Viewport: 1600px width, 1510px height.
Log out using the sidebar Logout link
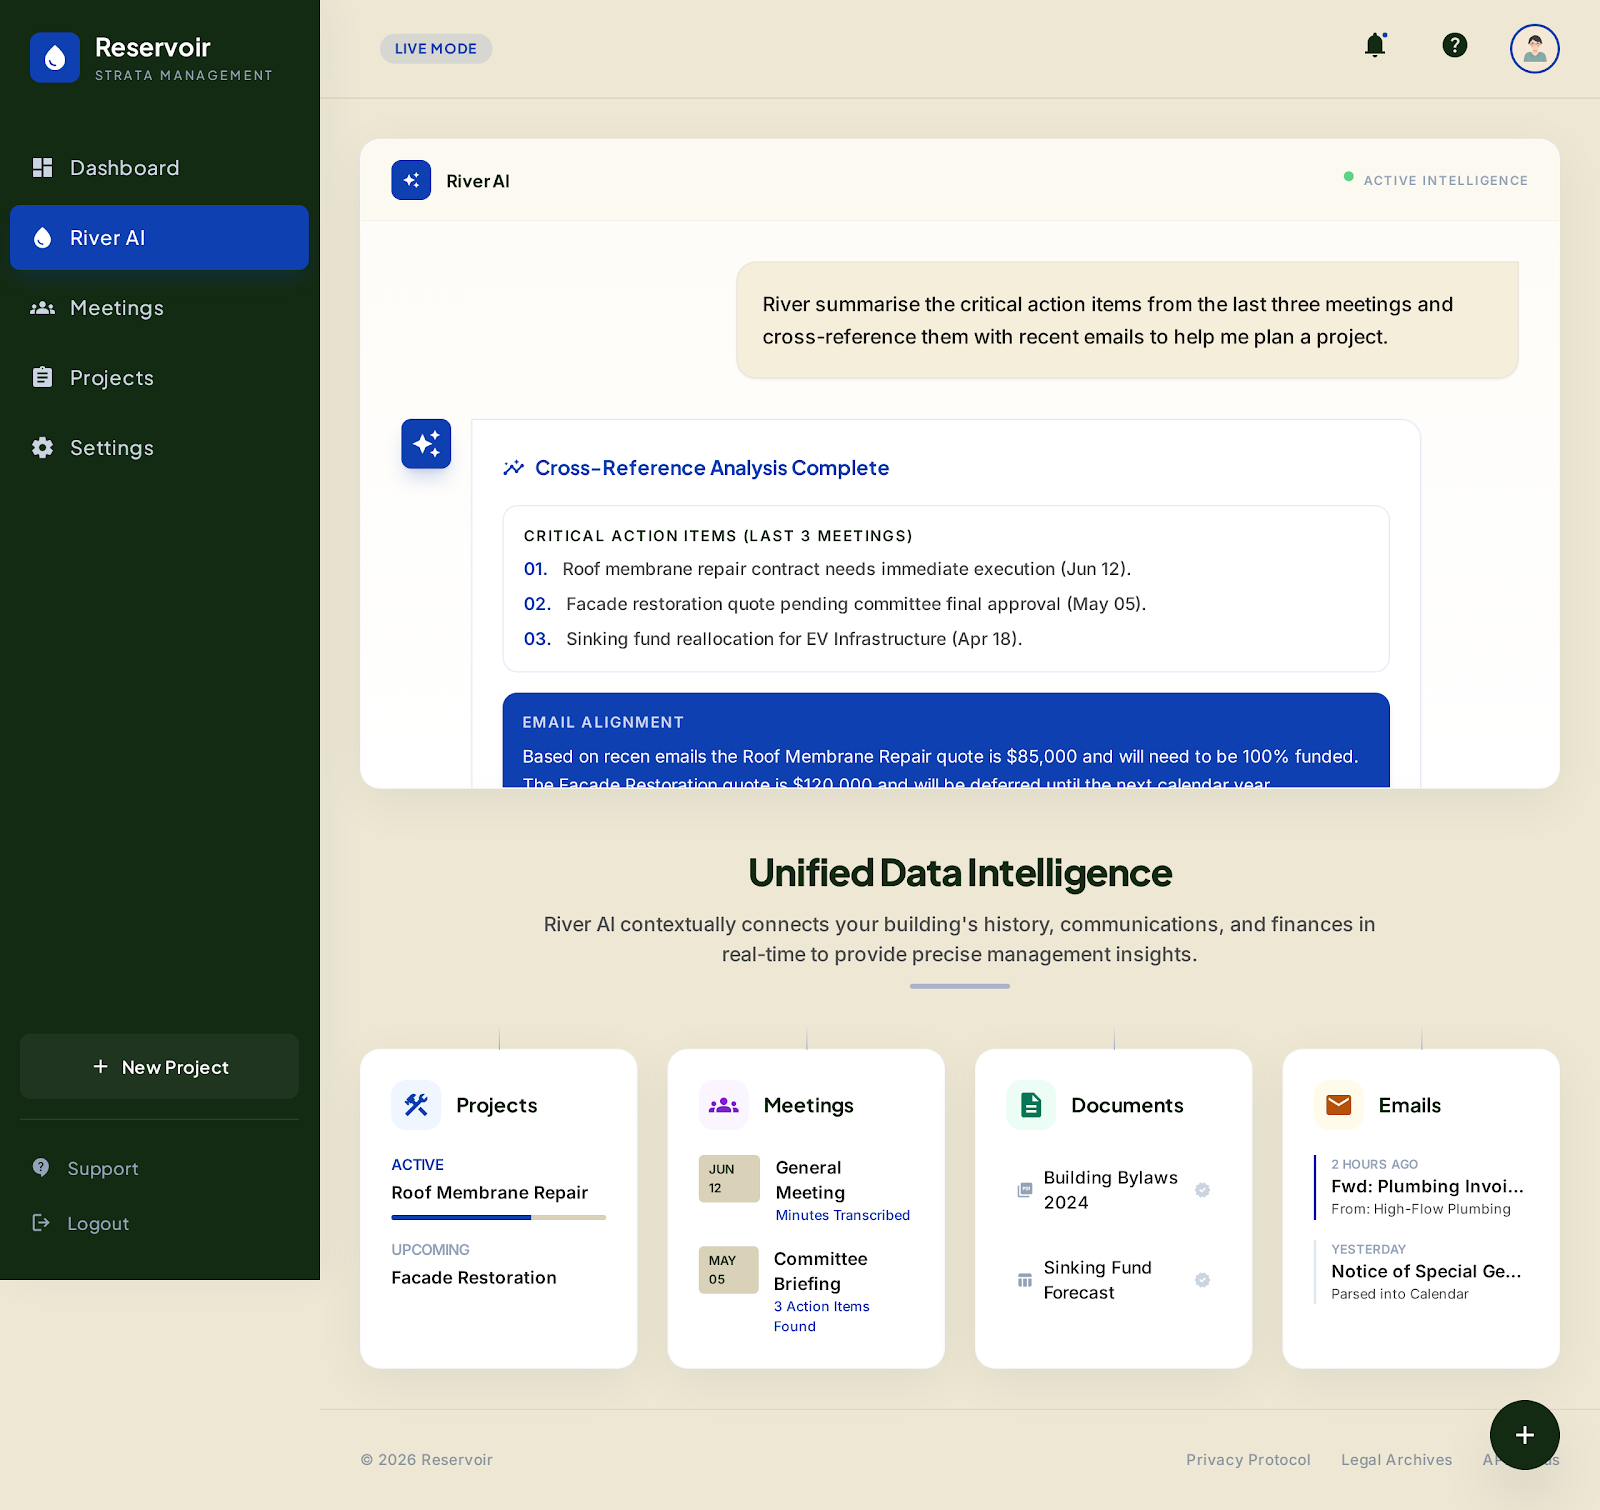pyautogui.click(x=97, y=1224)
